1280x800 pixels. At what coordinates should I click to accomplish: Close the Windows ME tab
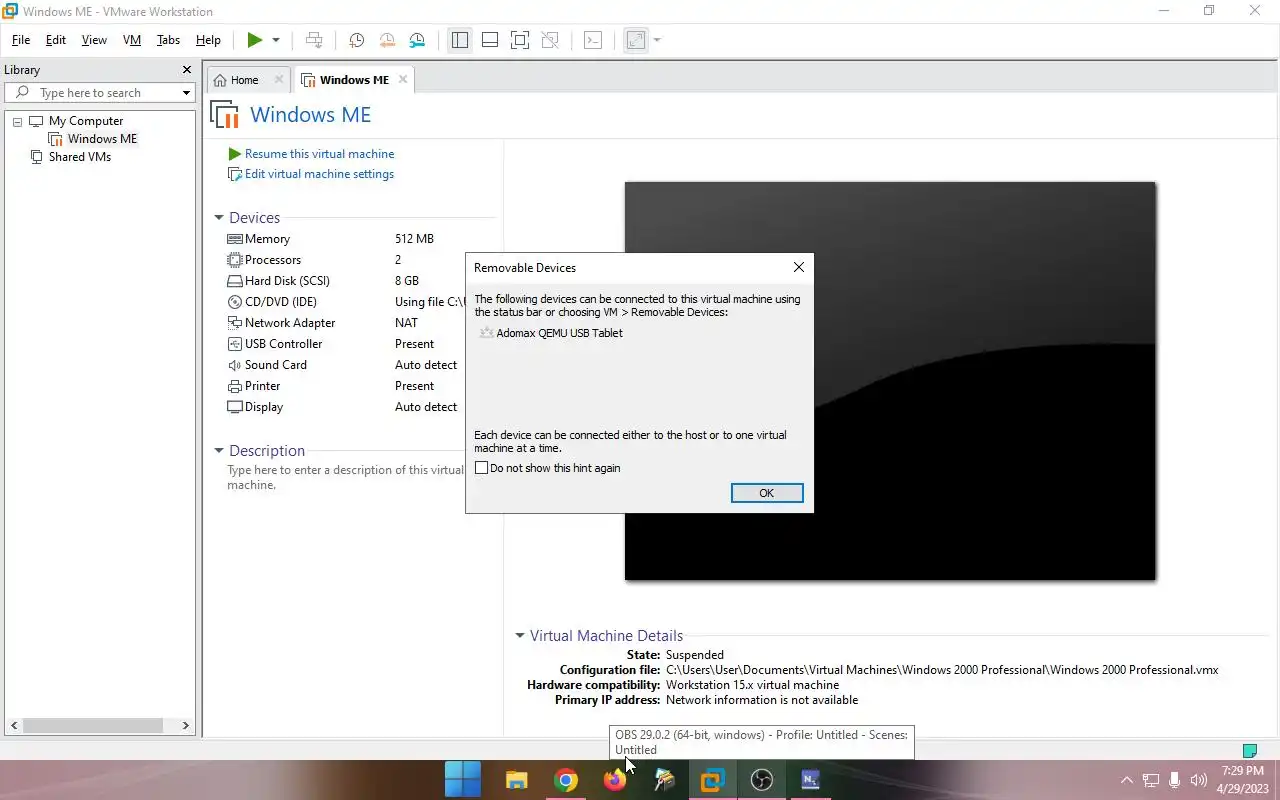403,79
